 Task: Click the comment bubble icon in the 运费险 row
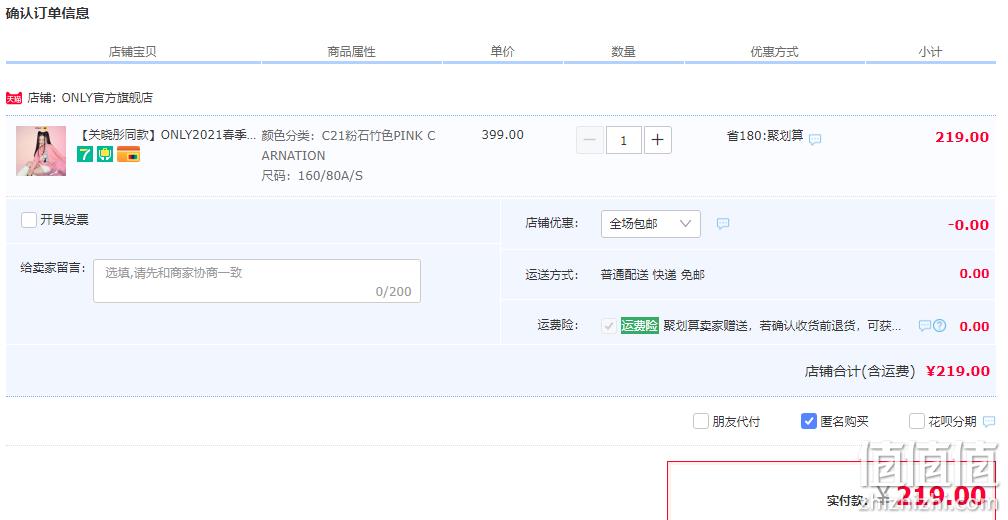click(x=924, y=326)
